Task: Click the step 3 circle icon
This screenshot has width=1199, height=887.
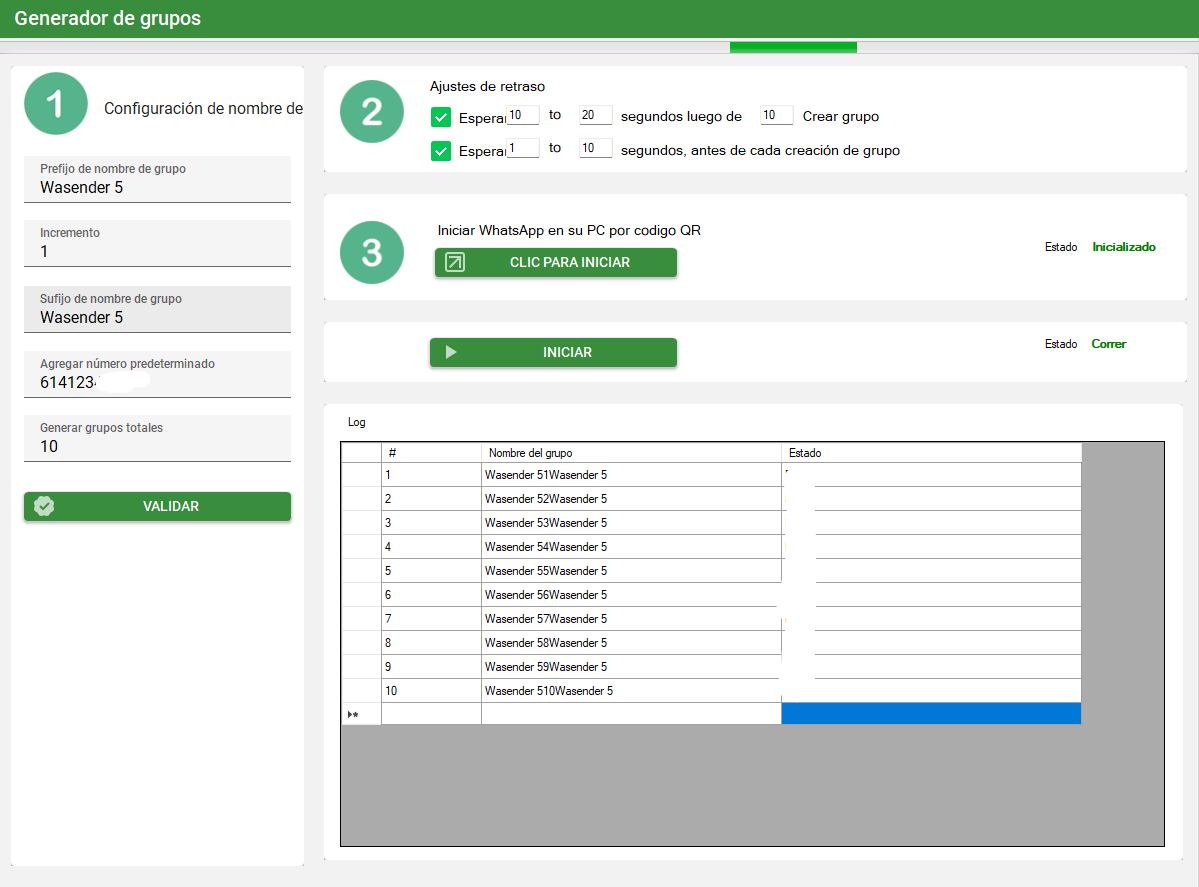Action: coord(372,252)
